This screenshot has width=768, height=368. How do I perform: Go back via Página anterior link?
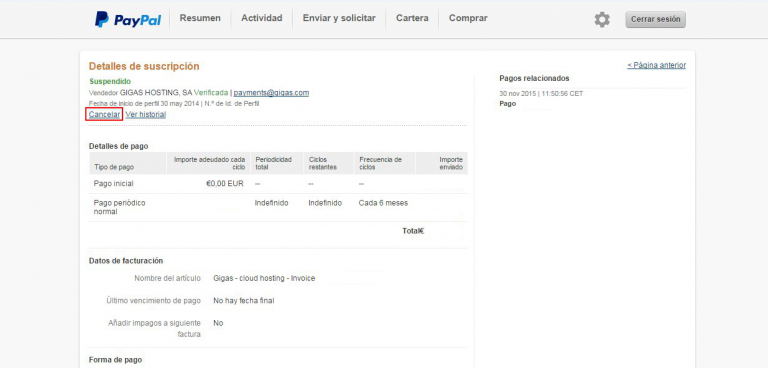click(656, 65)
